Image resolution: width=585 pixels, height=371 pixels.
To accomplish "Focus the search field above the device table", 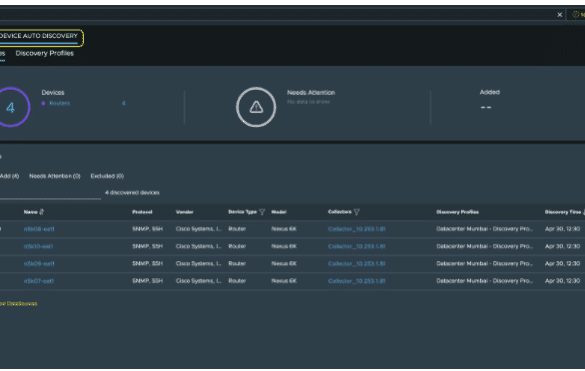I will coord(50,193).
